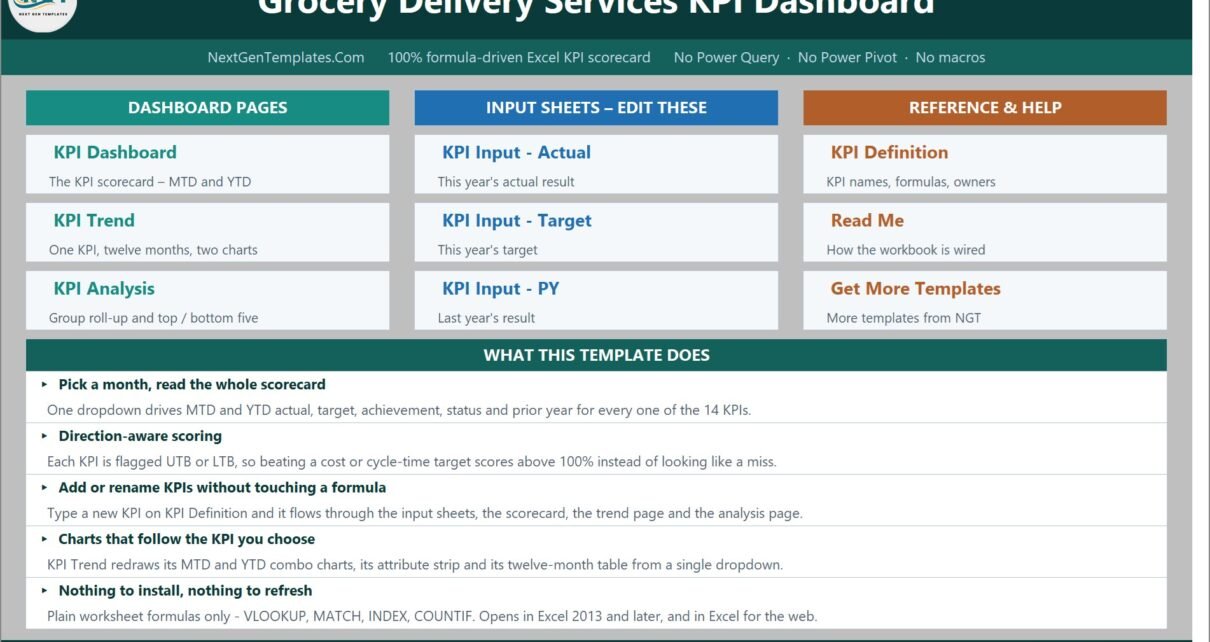Open the KPI Definition sheet link
The height and width of the screenshot is (642, 1210).
tap(889, 153)
